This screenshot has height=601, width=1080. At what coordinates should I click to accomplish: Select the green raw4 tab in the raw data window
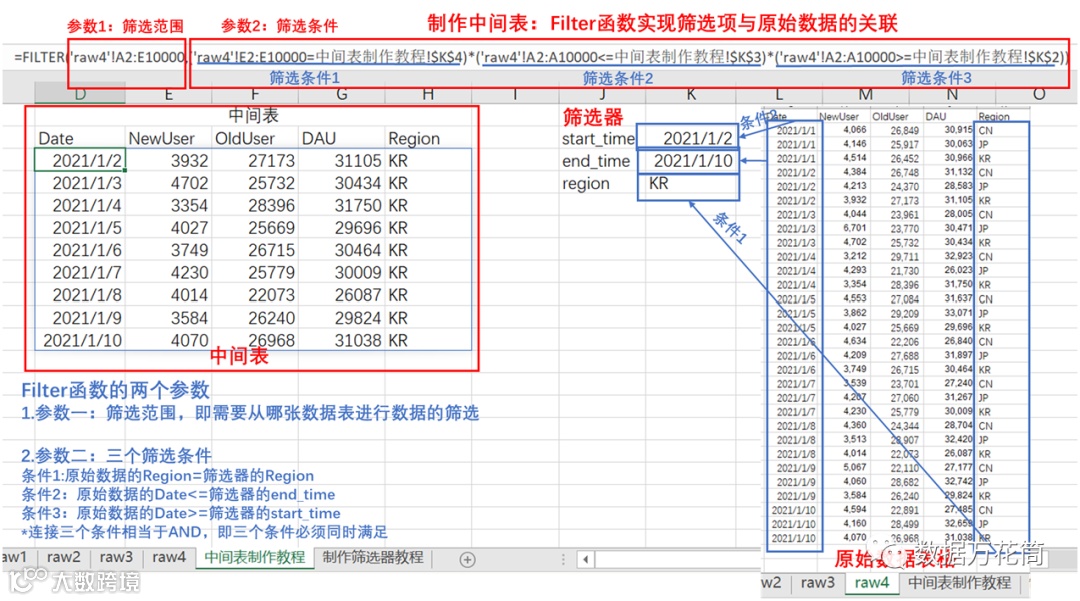click(x=871, y=582)
